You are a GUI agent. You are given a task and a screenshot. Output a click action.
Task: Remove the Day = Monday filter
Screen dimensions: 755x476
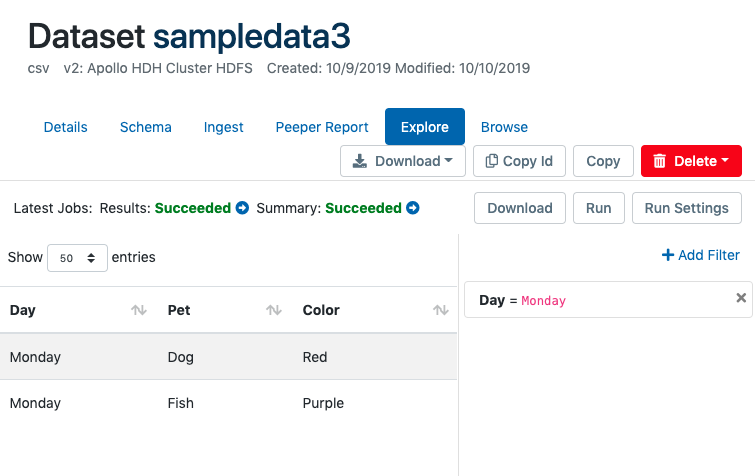click(x=741, y=298)
